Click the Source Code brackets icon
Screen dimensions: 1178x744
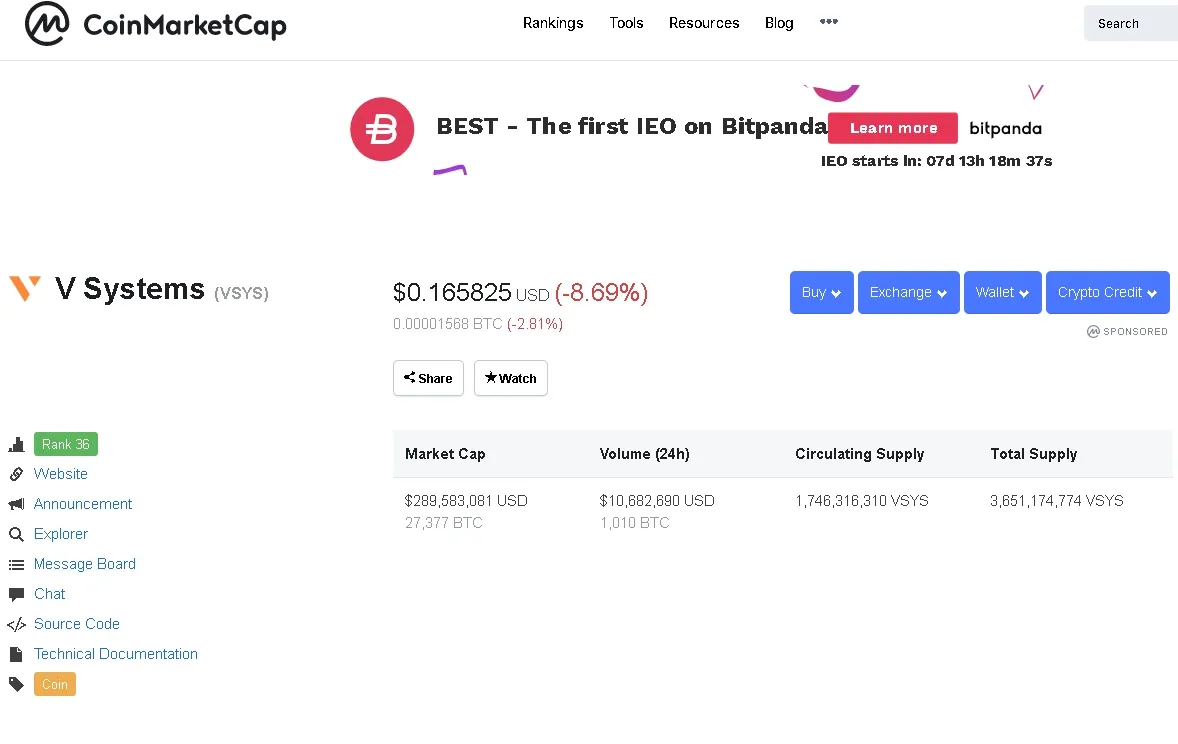coord(16,624)
